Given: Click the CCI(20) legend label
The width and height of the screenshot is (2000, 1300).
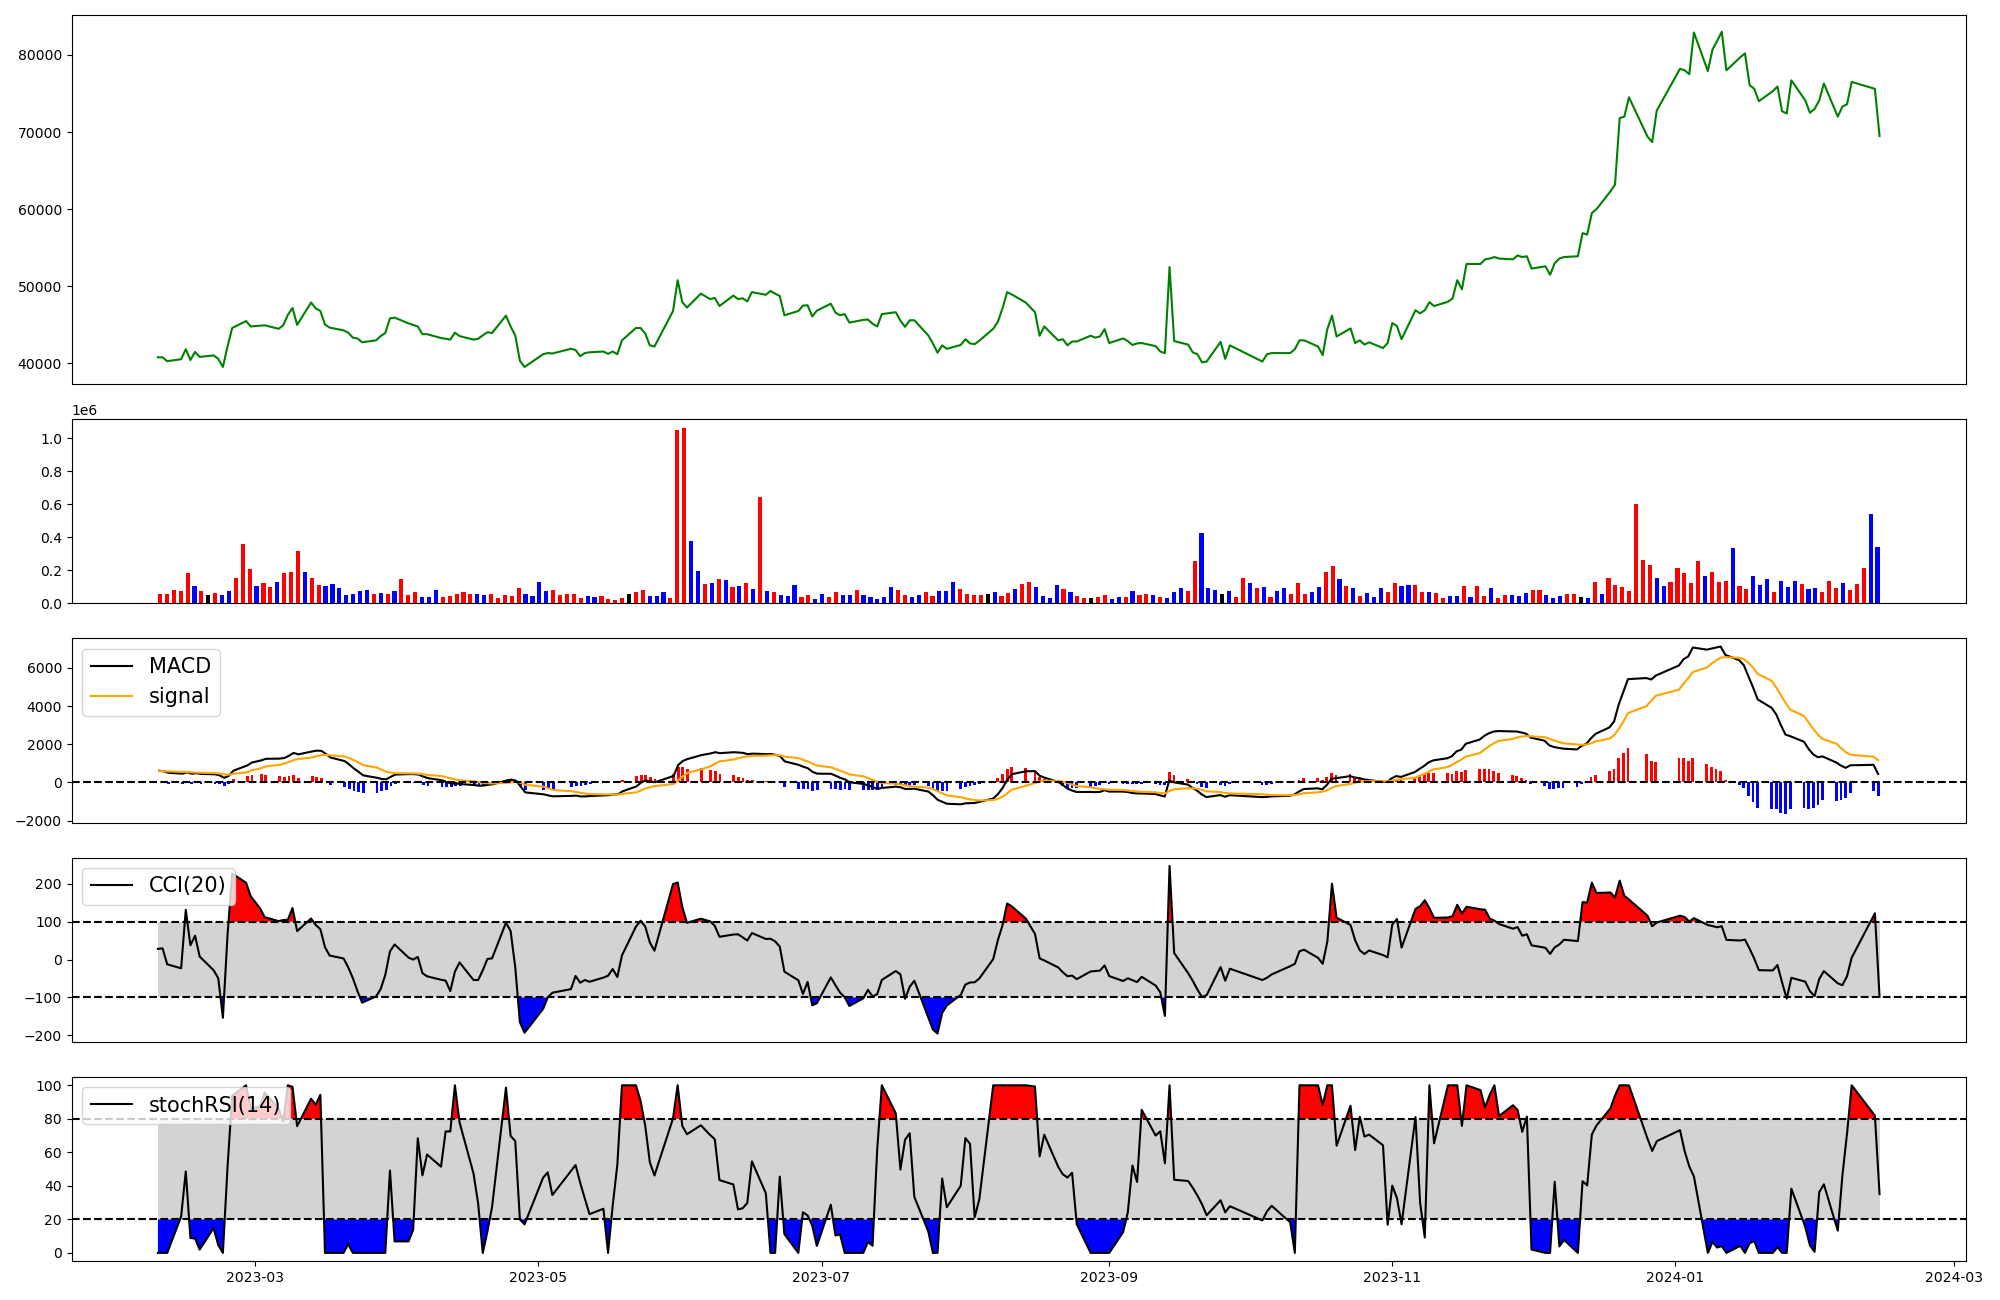Looking at the screenshot, I should (187, 885).
